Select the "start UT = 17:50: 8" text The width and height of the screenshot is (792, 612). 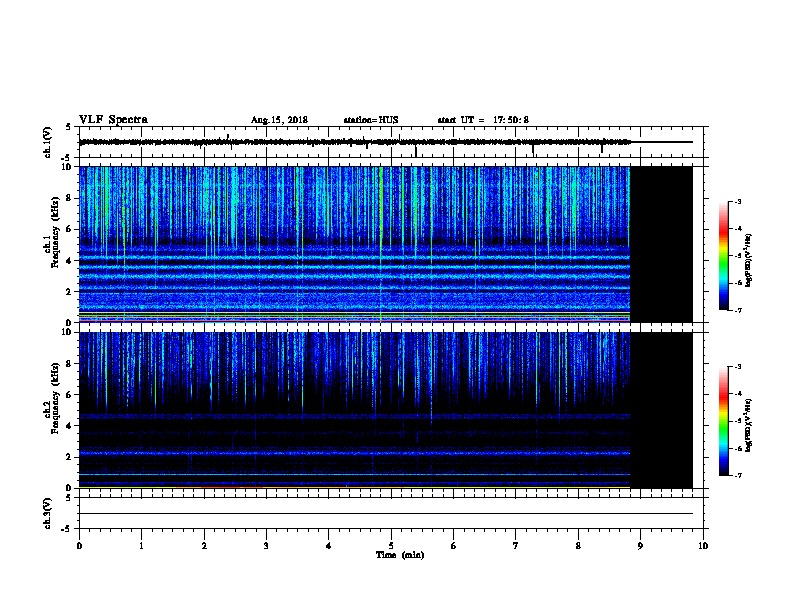[x=483, y=120]
